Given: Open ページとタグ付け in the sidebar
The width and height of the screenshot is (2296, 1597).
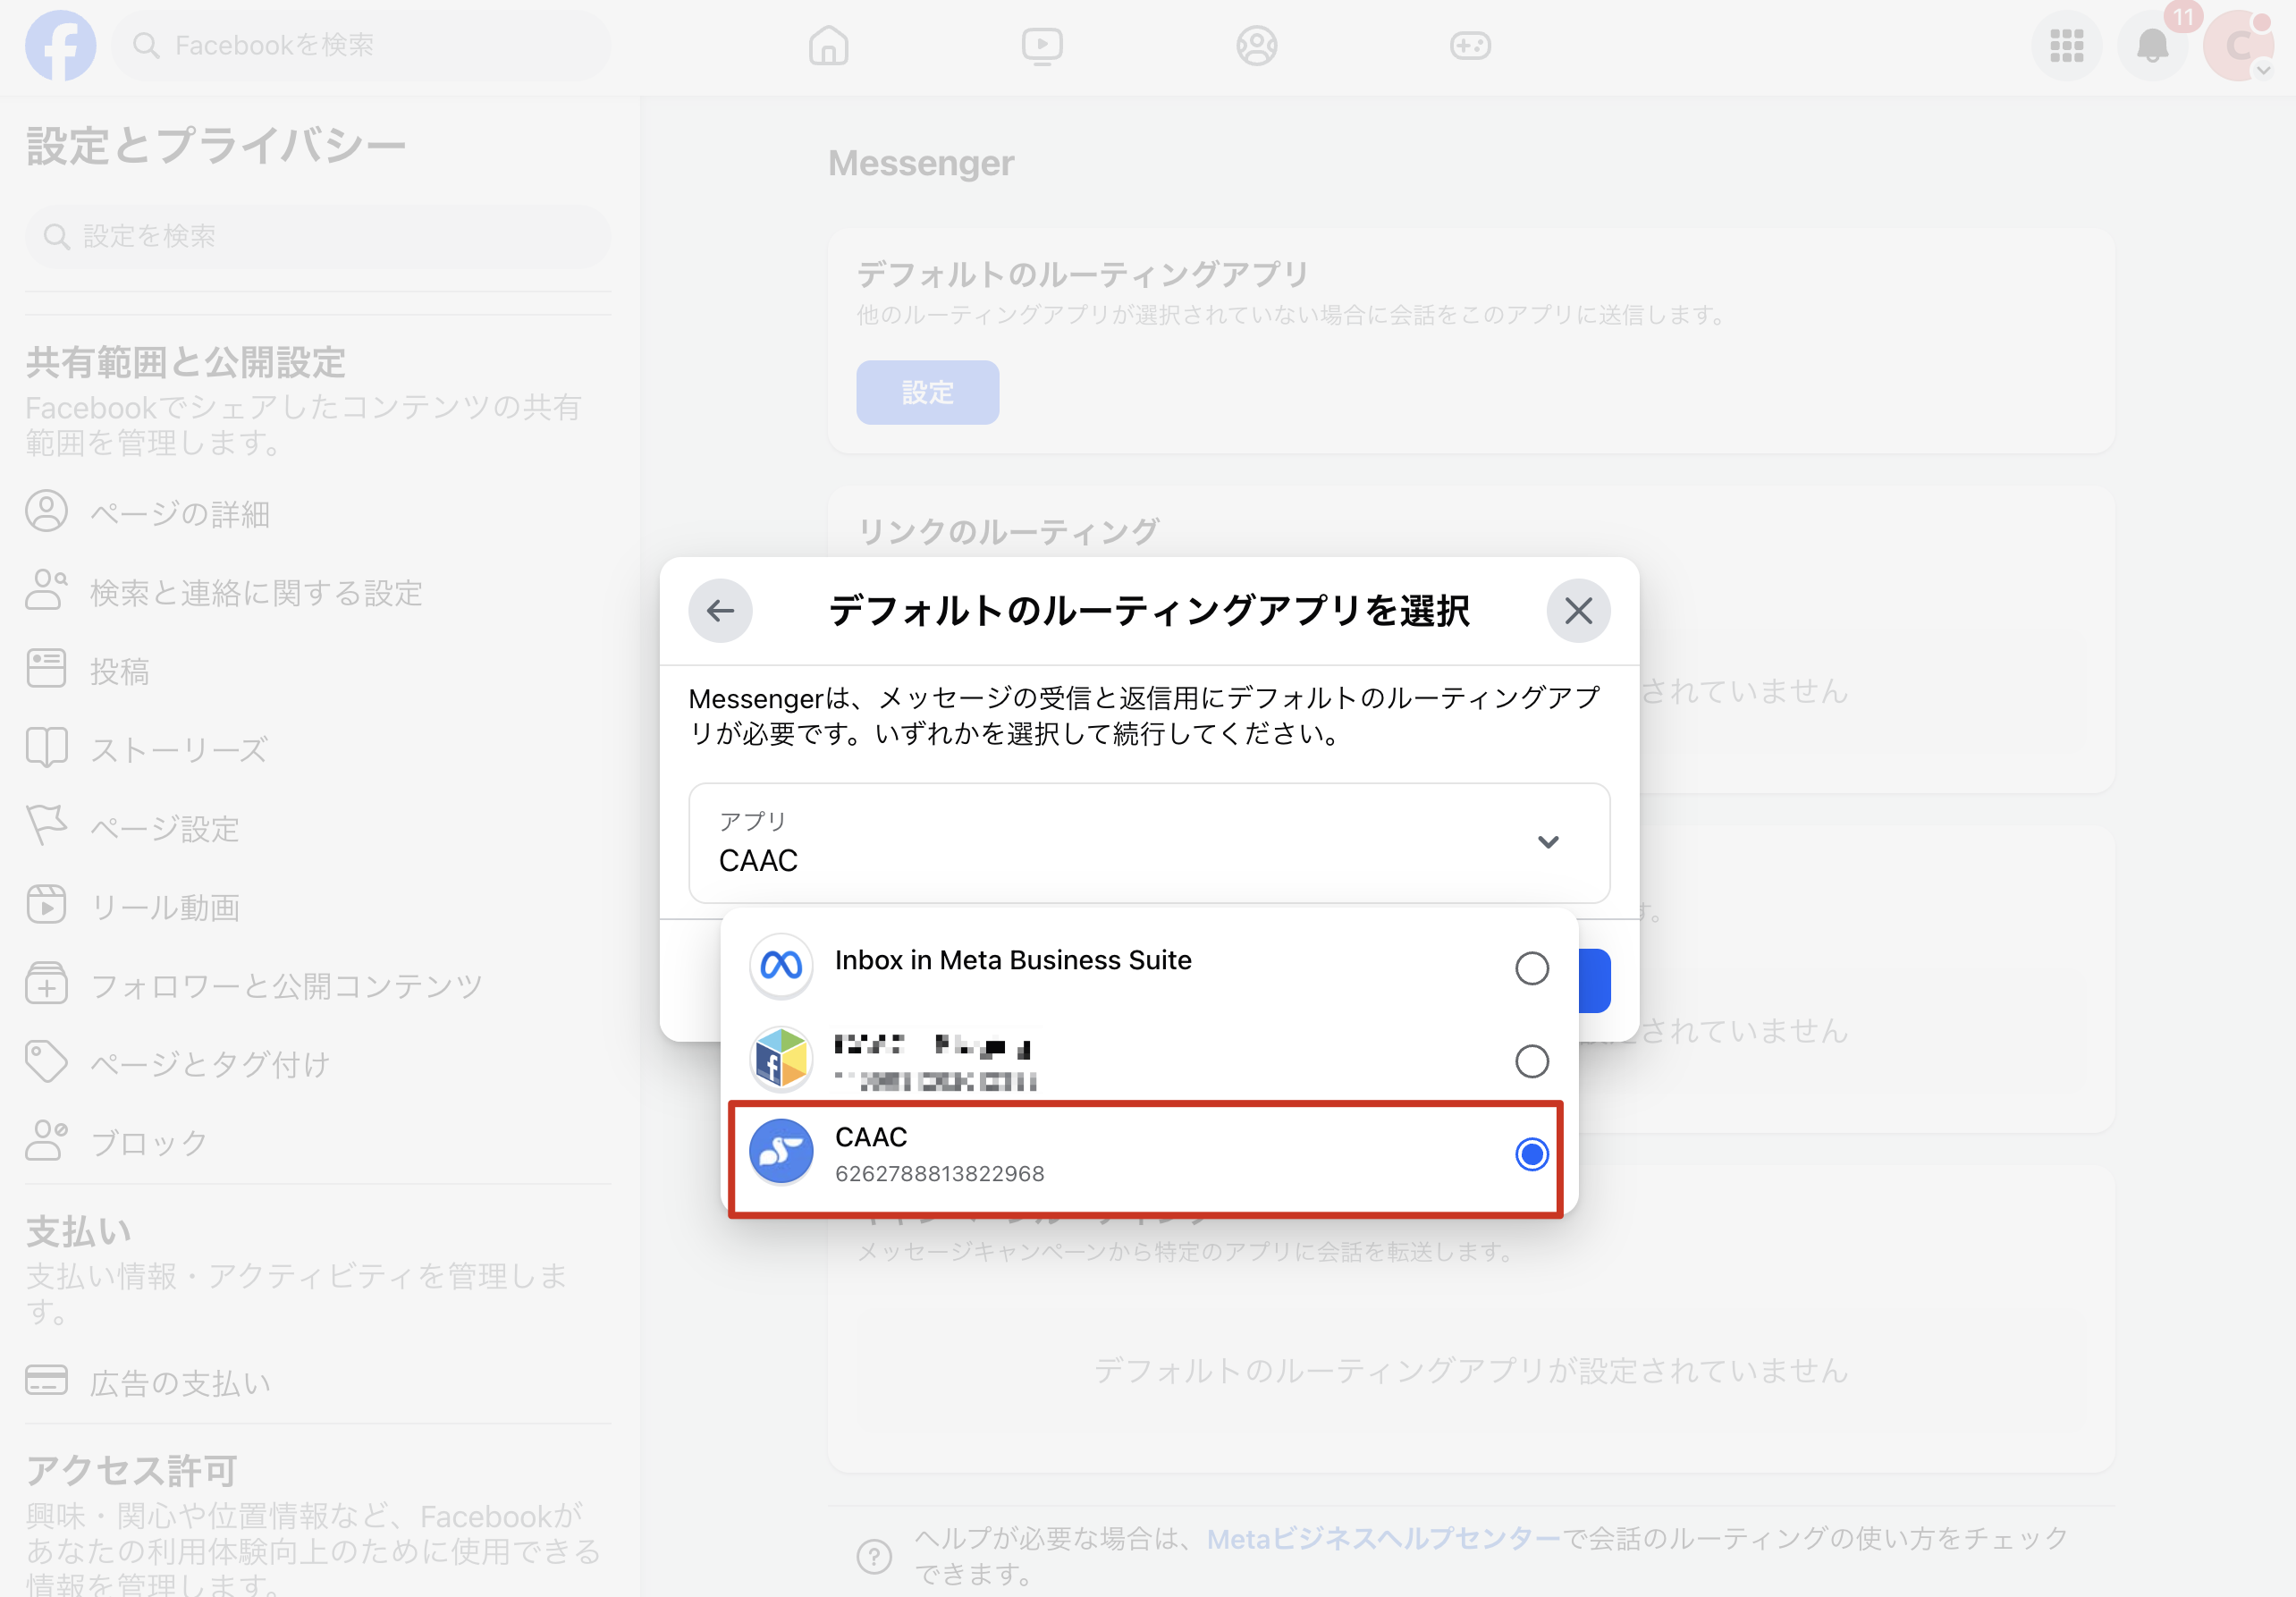Looking at the screenshot, I should click(x=318, y=1064).
